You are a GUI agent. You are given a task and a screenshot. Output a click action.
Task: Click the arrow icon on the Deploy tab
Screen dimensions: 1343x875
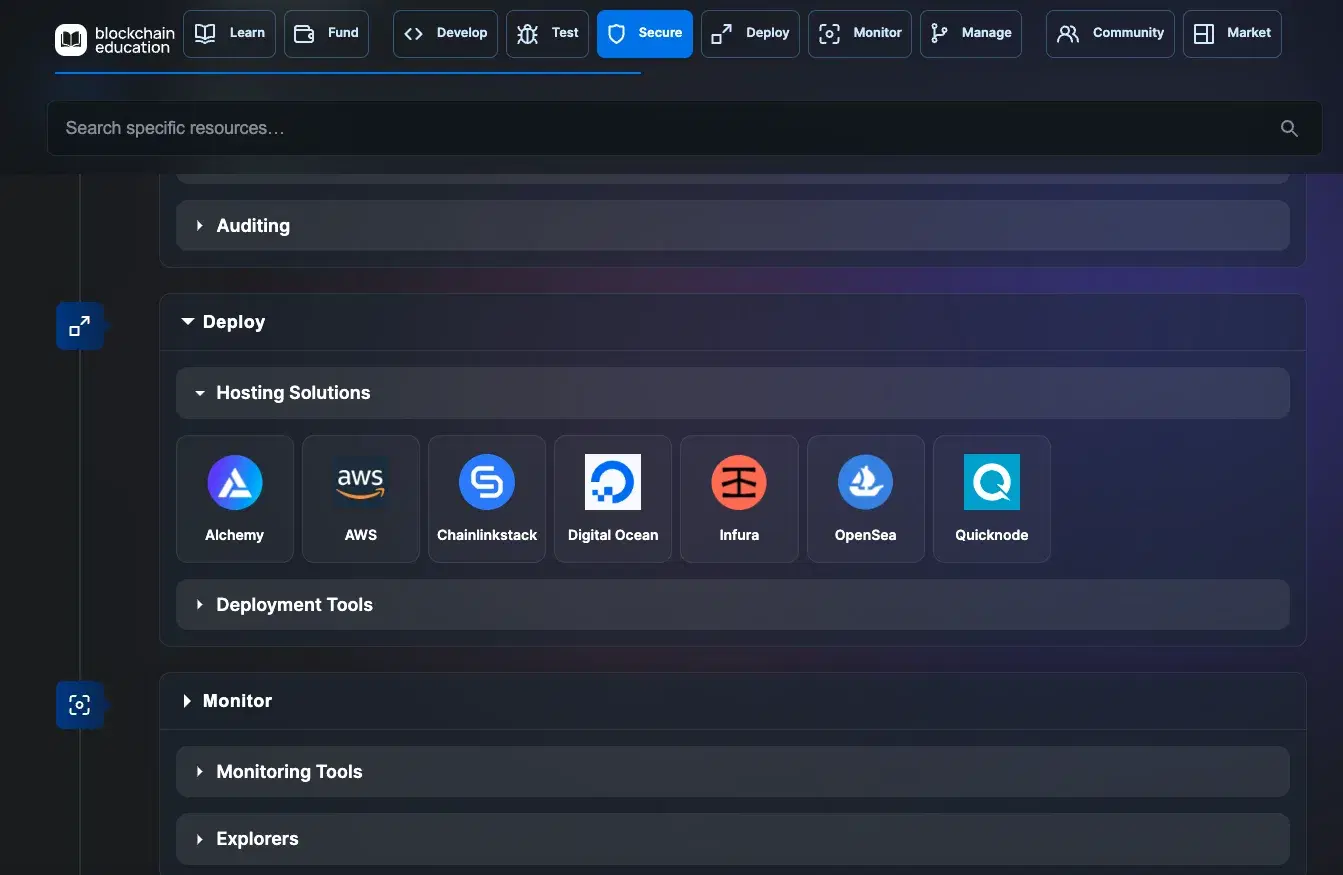tap(721, 34)
